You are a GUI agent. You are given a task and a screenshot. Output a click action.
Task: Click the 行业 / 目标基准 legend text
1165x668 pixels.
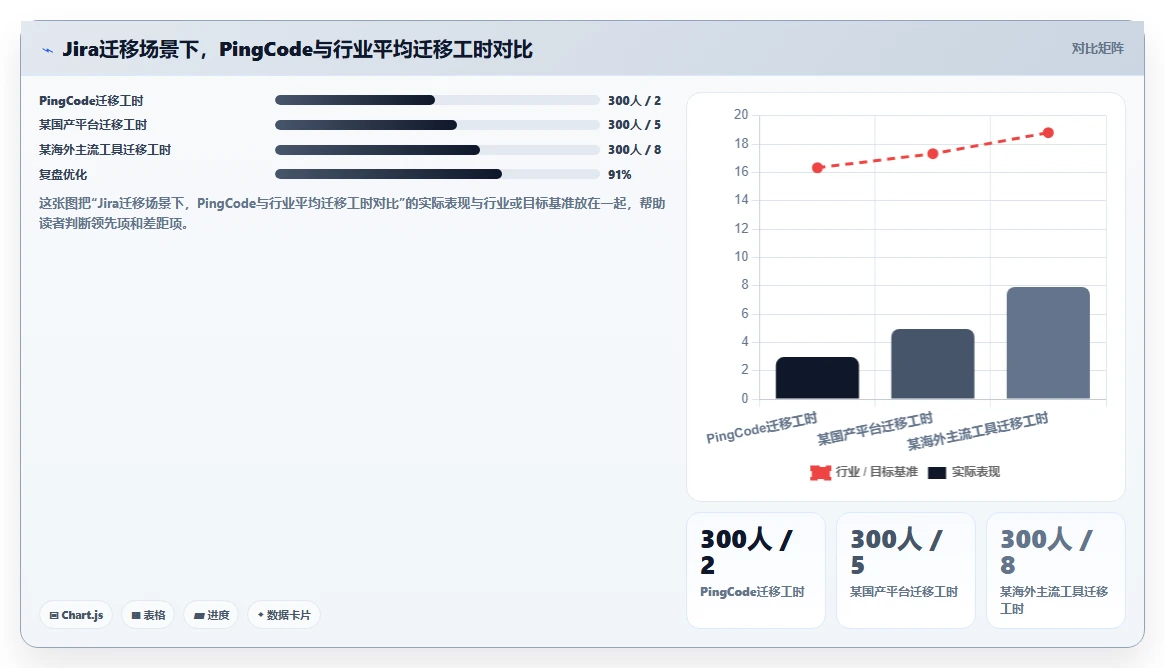pyautogui.click(x=877, y=472)
